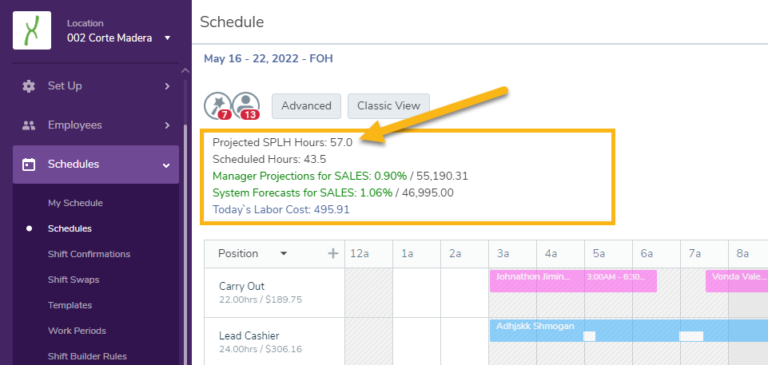Go to Work Periods
768x365 pixels.
[x=77, y=330]
